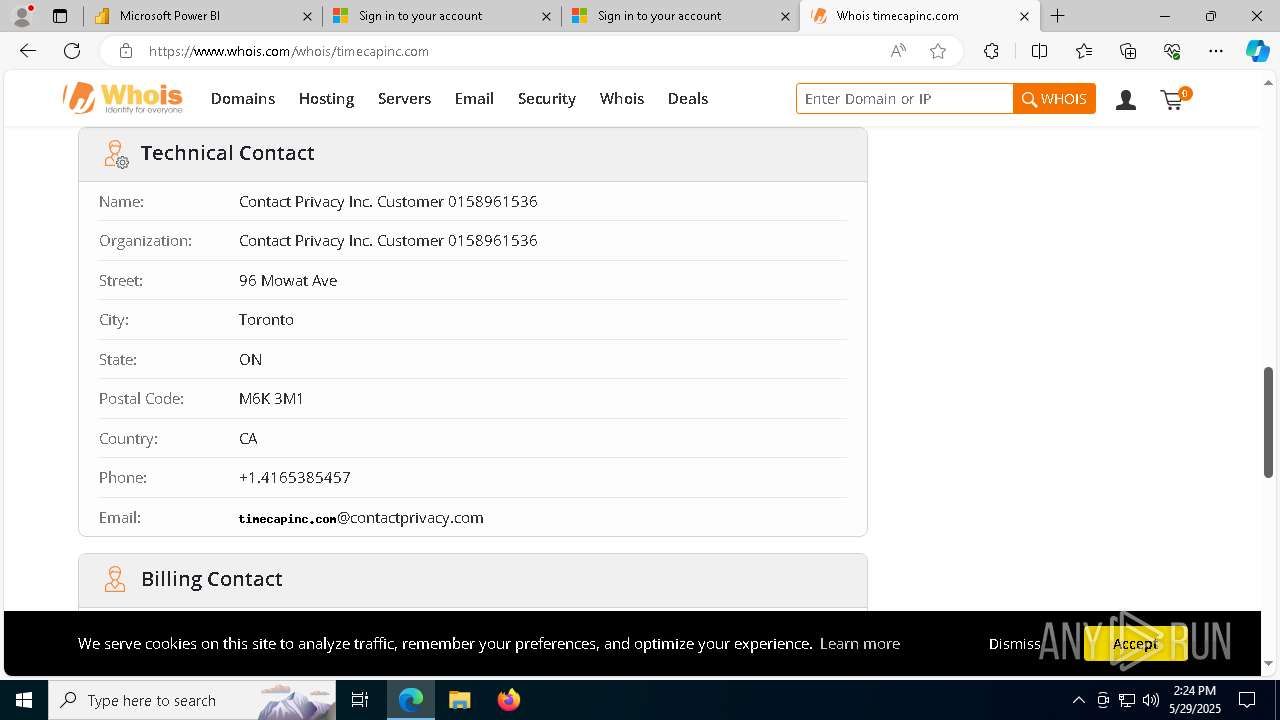Screen dimensions: 1280x720
Task: Select the street value 96 Mowat Ave
Action: pos(288,281)
